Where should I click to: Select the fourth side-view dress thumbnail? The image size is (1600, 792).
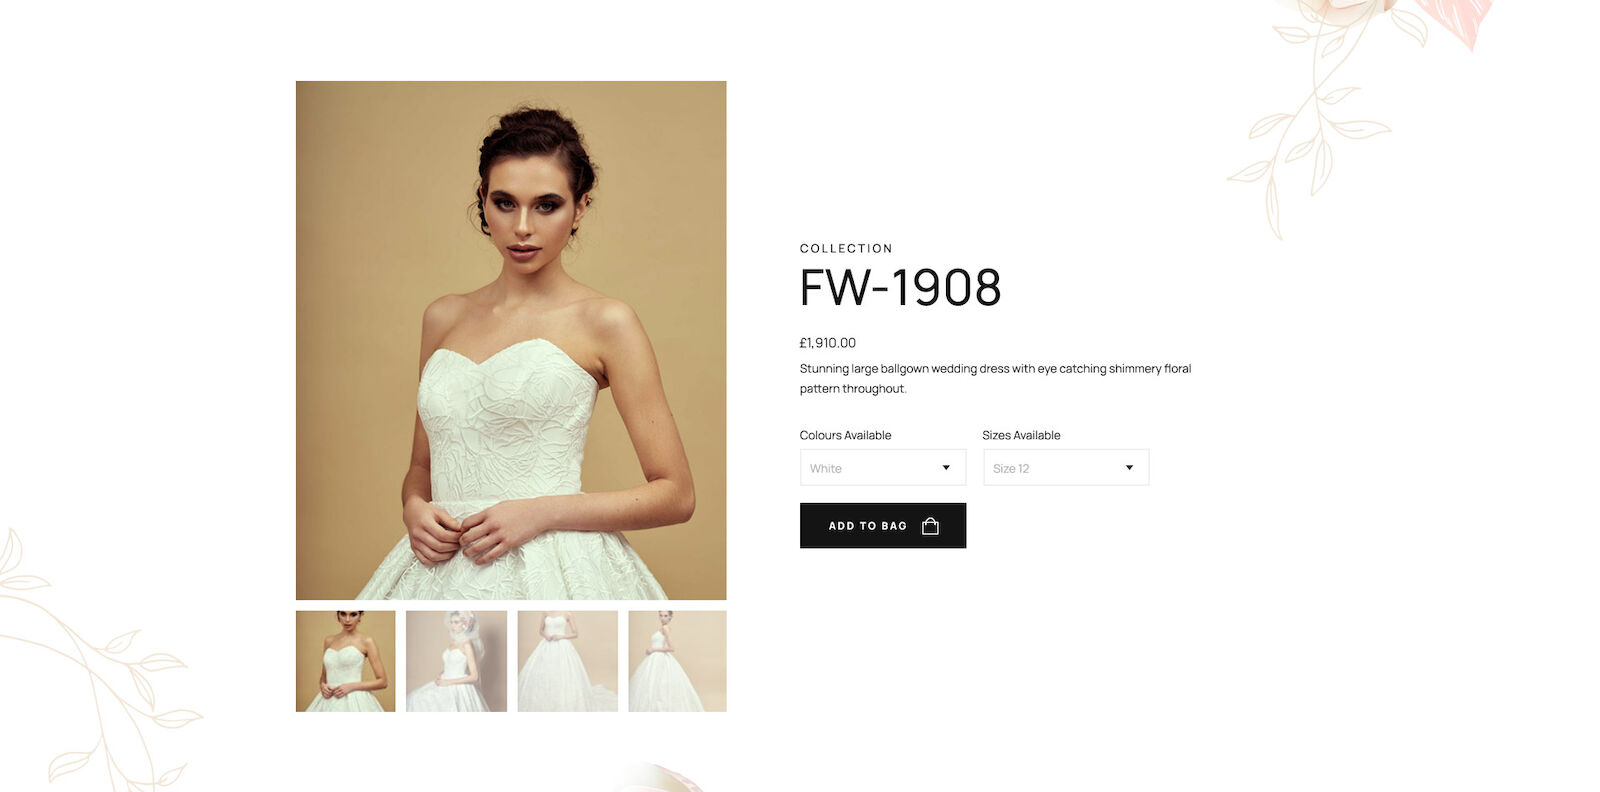pos(677,661)
